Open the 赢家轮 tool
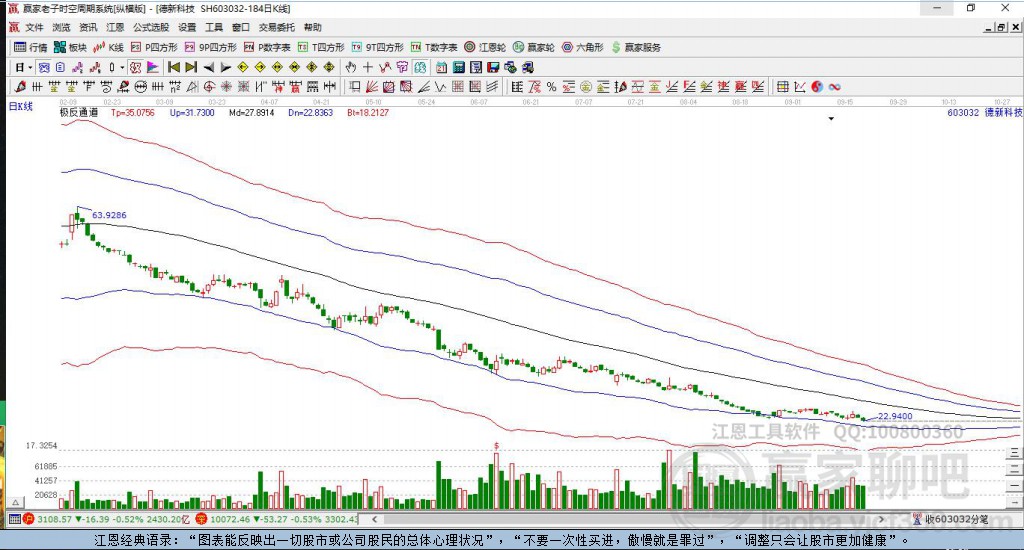The height and width of the screenshot is (550, 1024). 534,47
